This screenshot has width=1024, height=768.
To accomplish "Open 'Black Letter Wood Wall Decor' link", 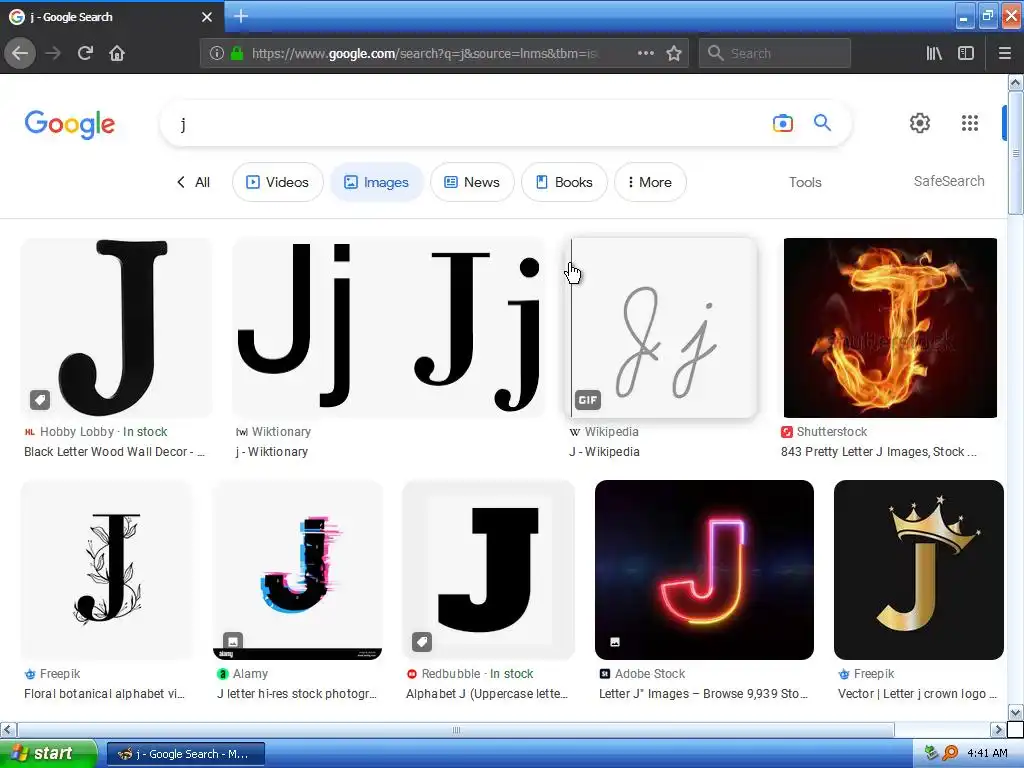I will tap(115, 452).
